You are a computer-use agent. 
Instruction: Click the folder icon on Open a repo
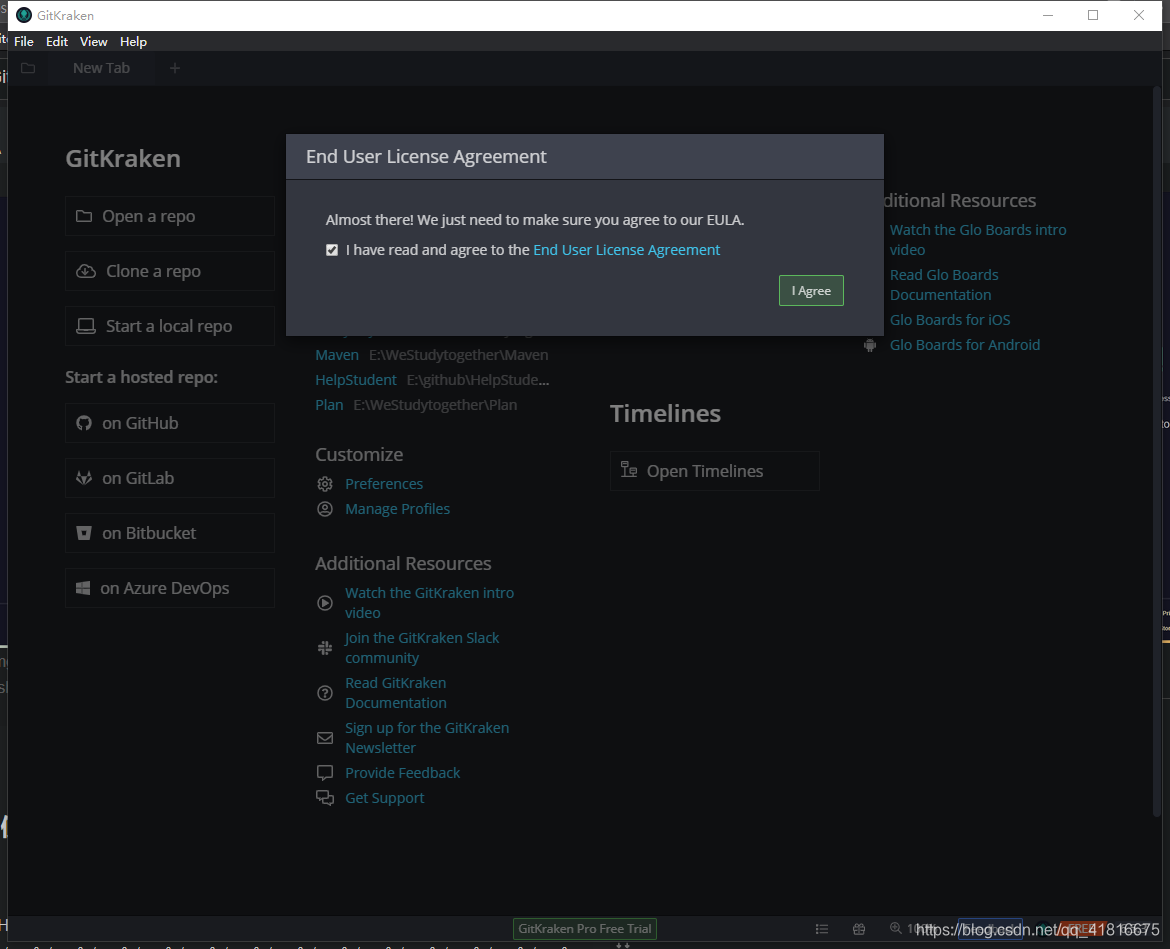[84, 216]
